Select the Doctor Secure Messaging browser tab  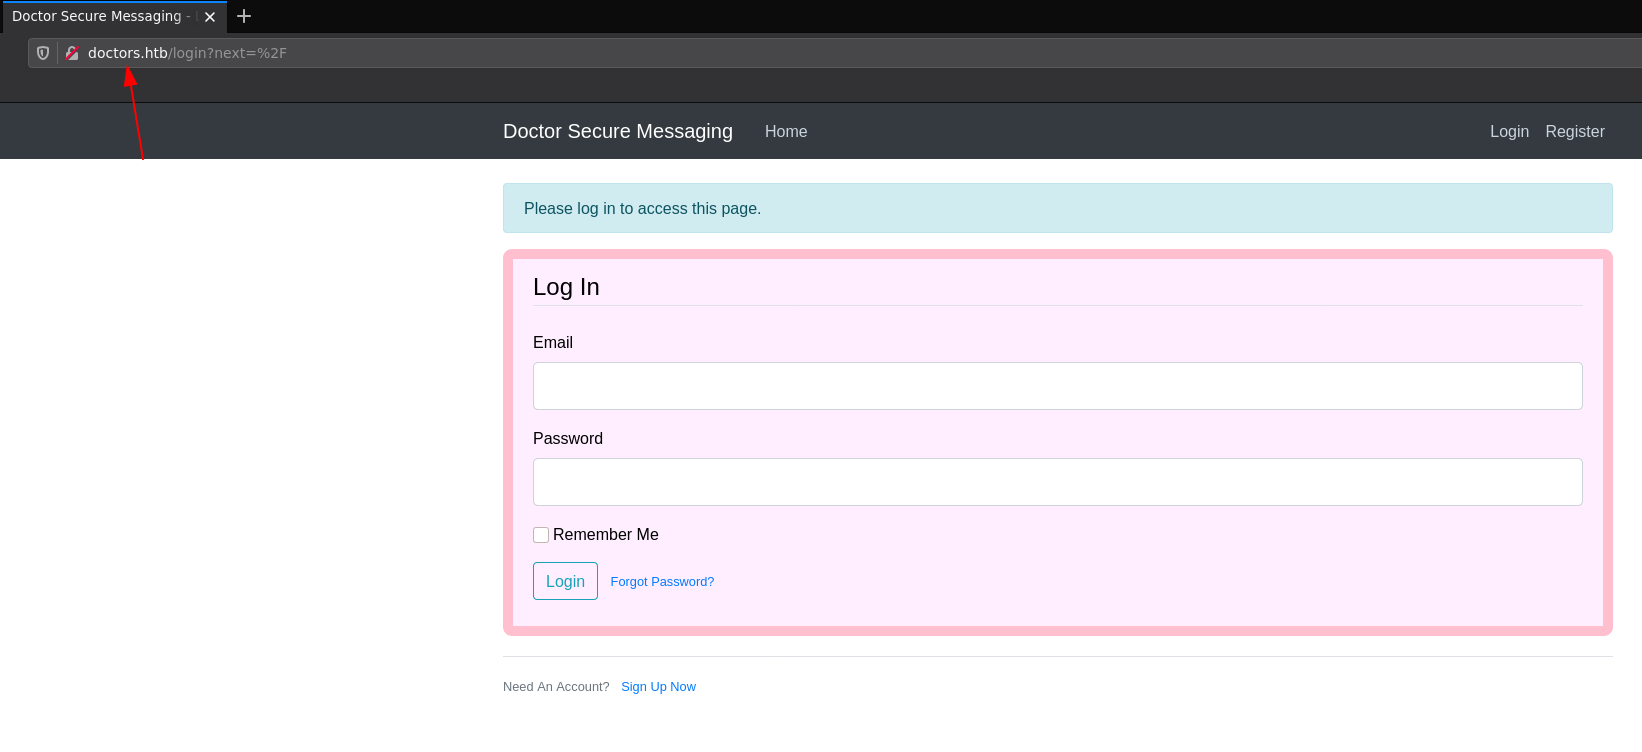tap(98, 17)
